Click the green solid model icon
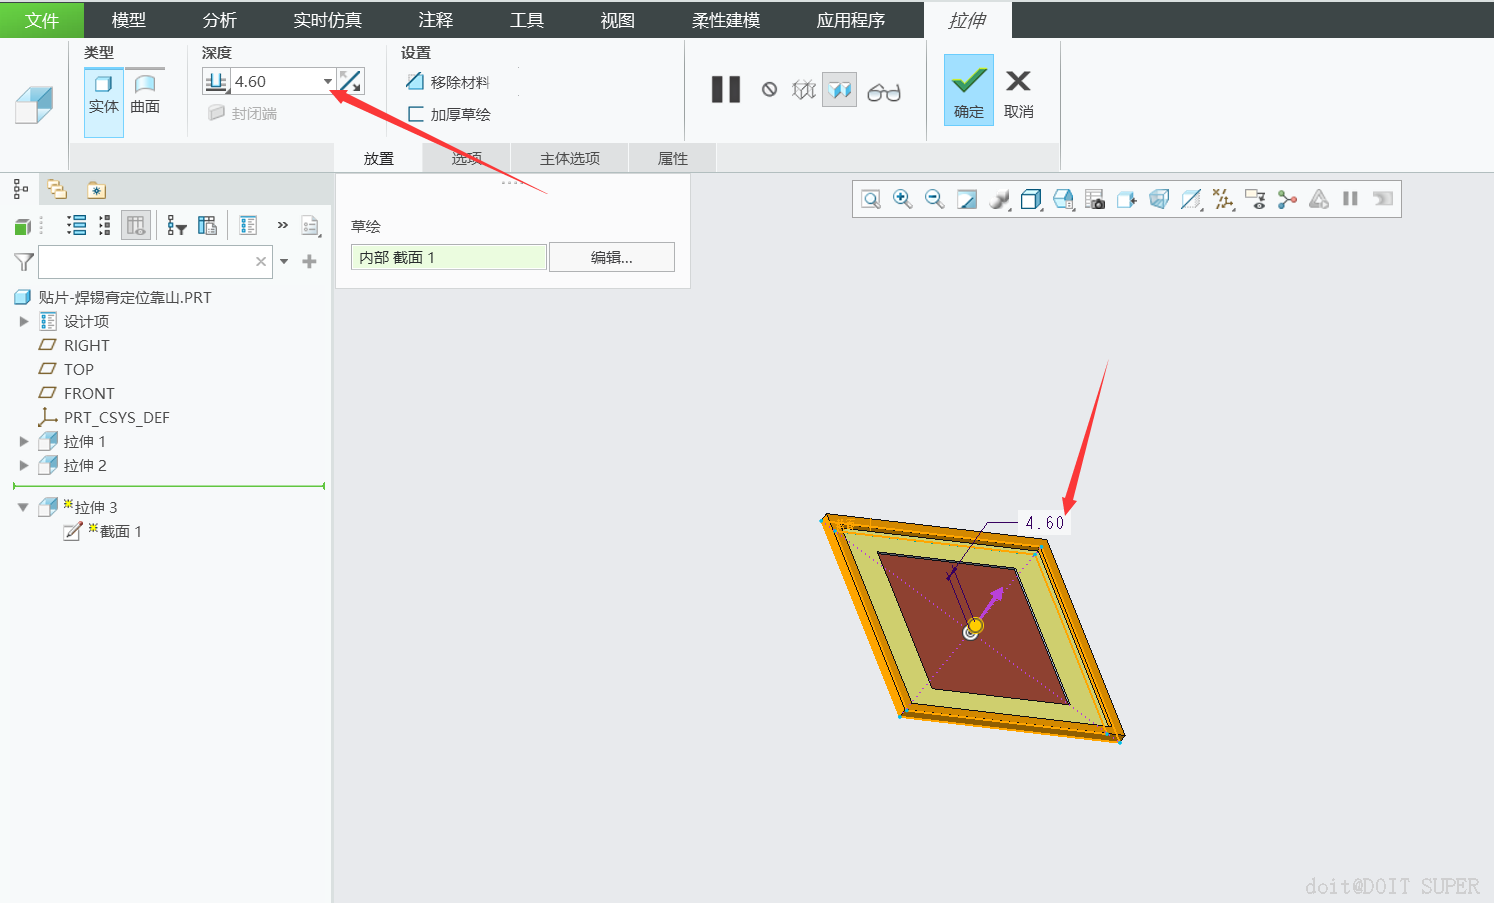 (22, 226)
